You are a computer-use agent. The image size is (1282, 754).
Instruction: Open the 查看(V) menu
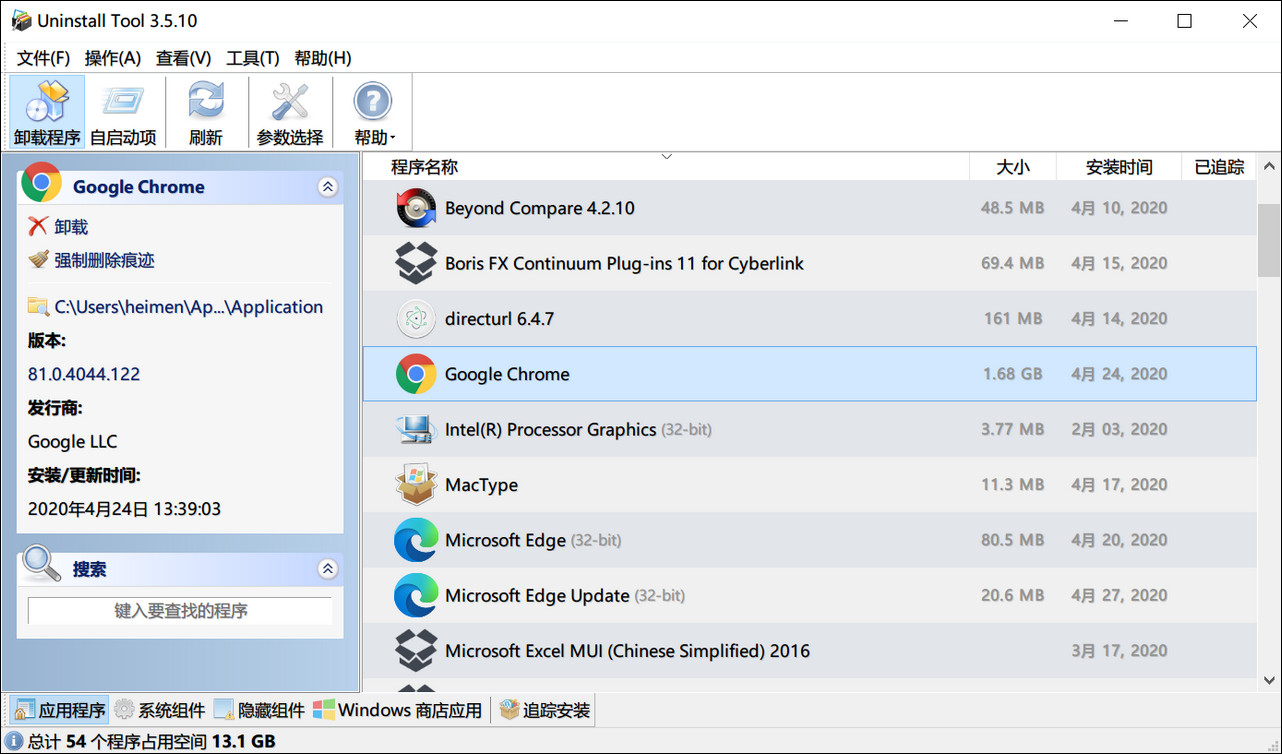[184, 58]
